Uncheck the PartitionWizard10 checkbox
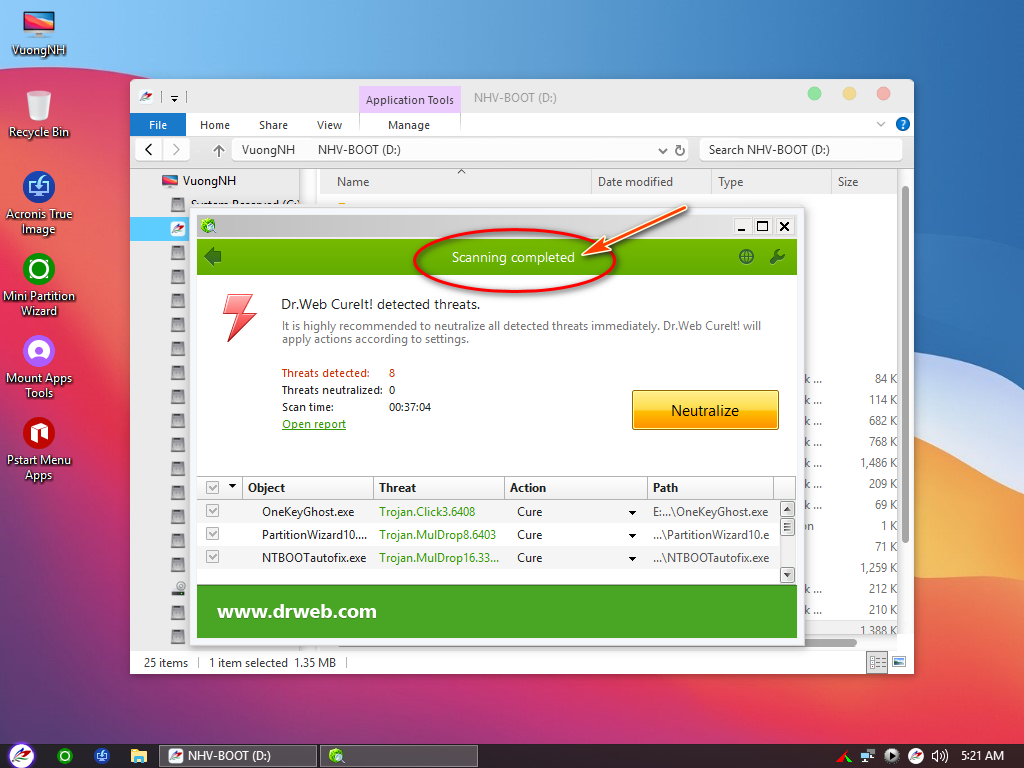The image size is (1024, 768). click(x=212, y=534)
